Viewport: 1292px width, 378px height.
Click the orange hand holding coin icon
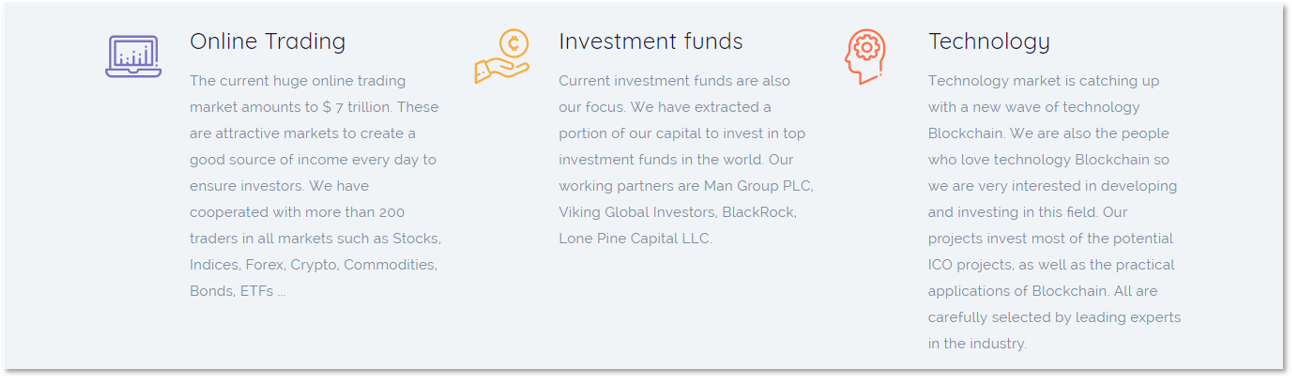pos(501,56)
